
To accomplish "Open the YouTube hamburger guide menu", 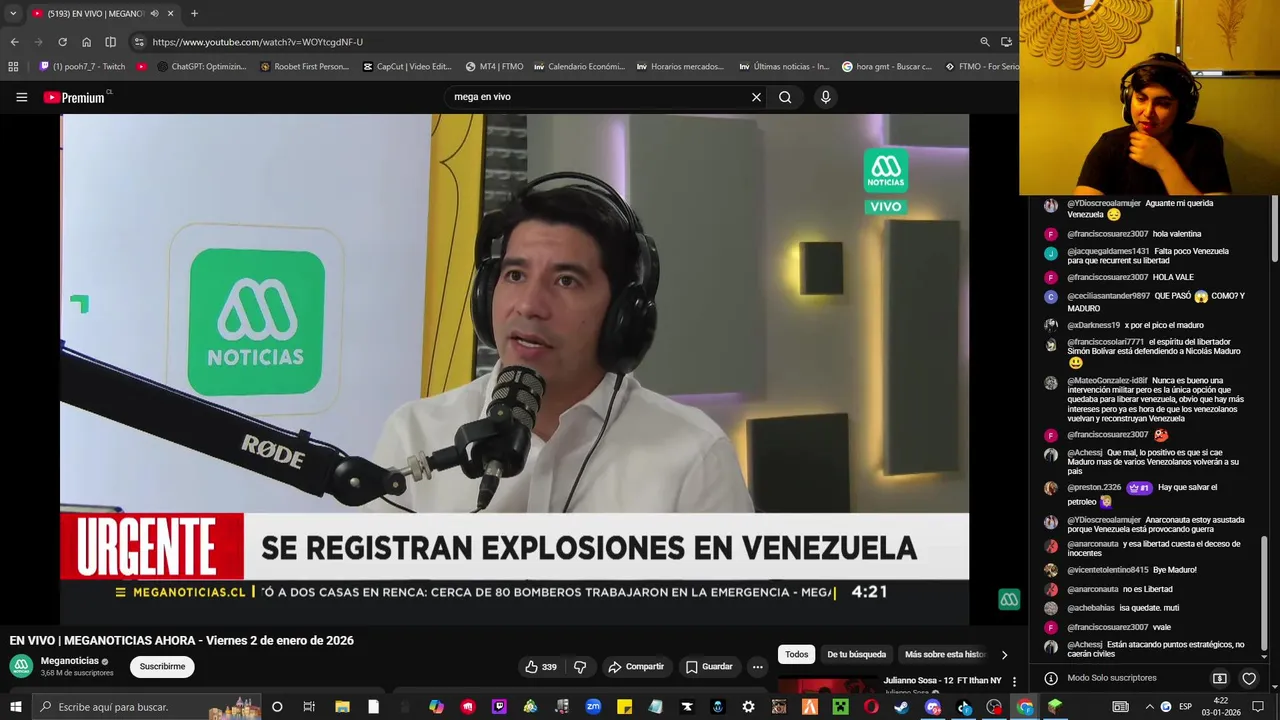I will click(x=21, y=97).
